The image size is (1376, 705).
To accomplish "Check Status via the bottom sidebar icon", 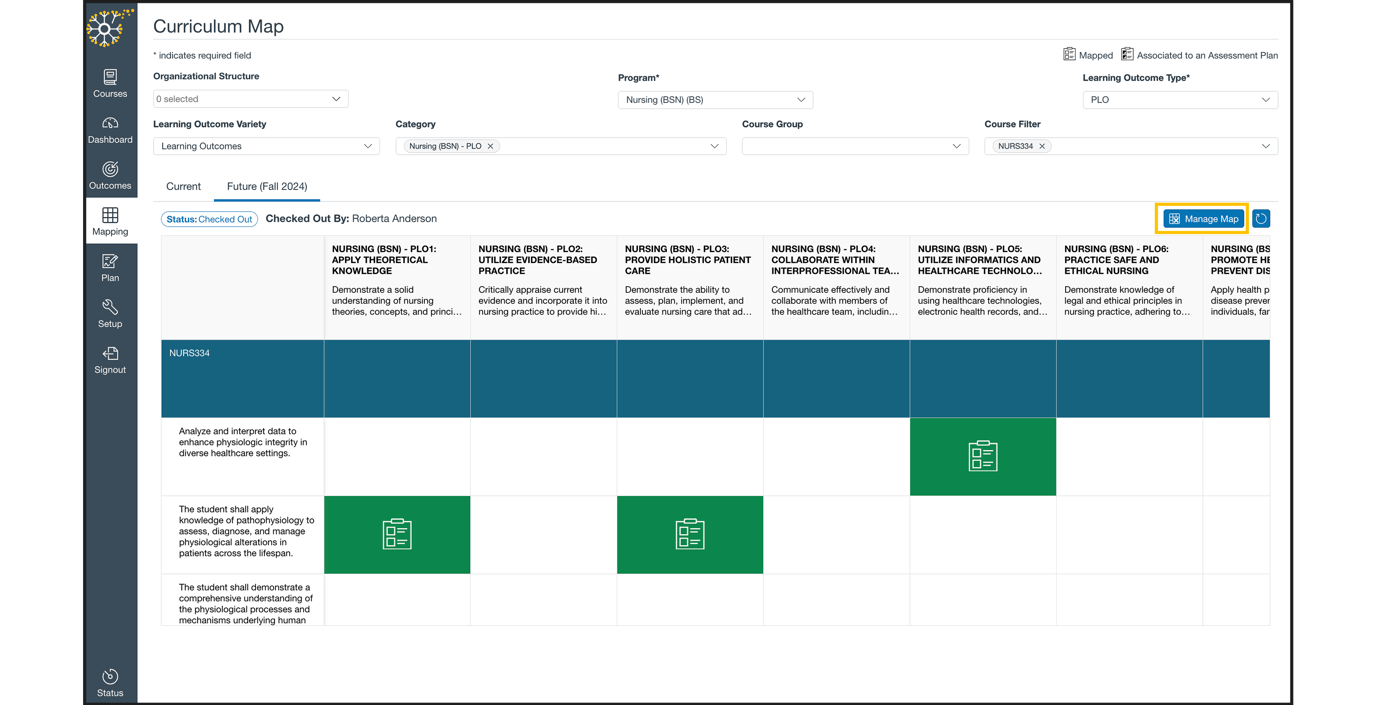I will point(110,681).
